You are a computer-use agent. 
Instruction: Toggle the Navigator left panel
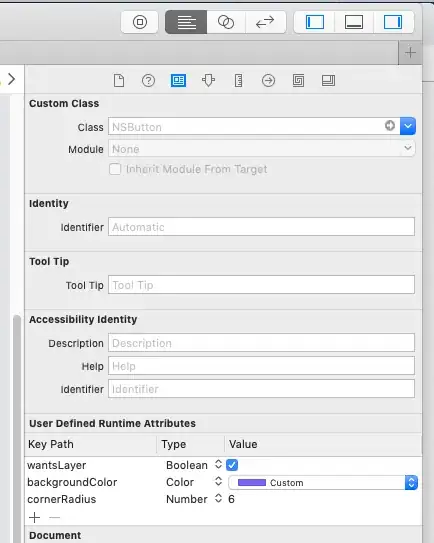point(315,22)
